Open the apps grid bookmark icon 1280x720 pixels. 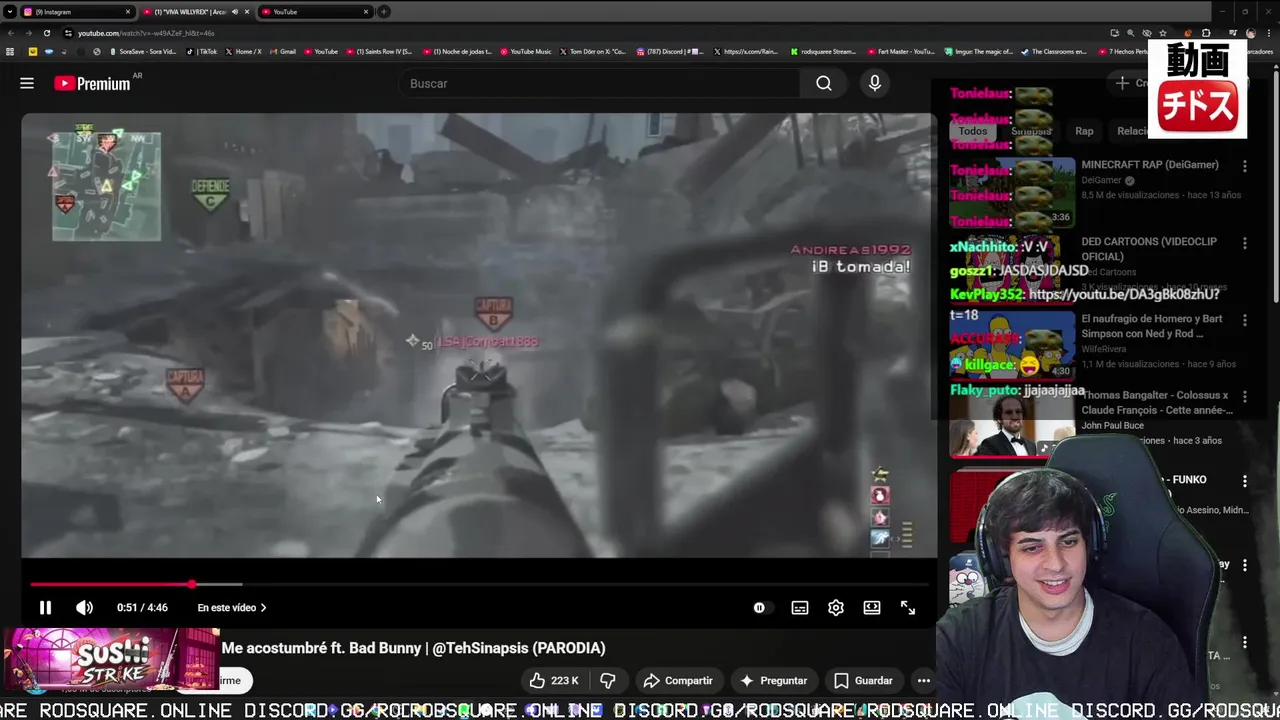[x=10, y=51]
